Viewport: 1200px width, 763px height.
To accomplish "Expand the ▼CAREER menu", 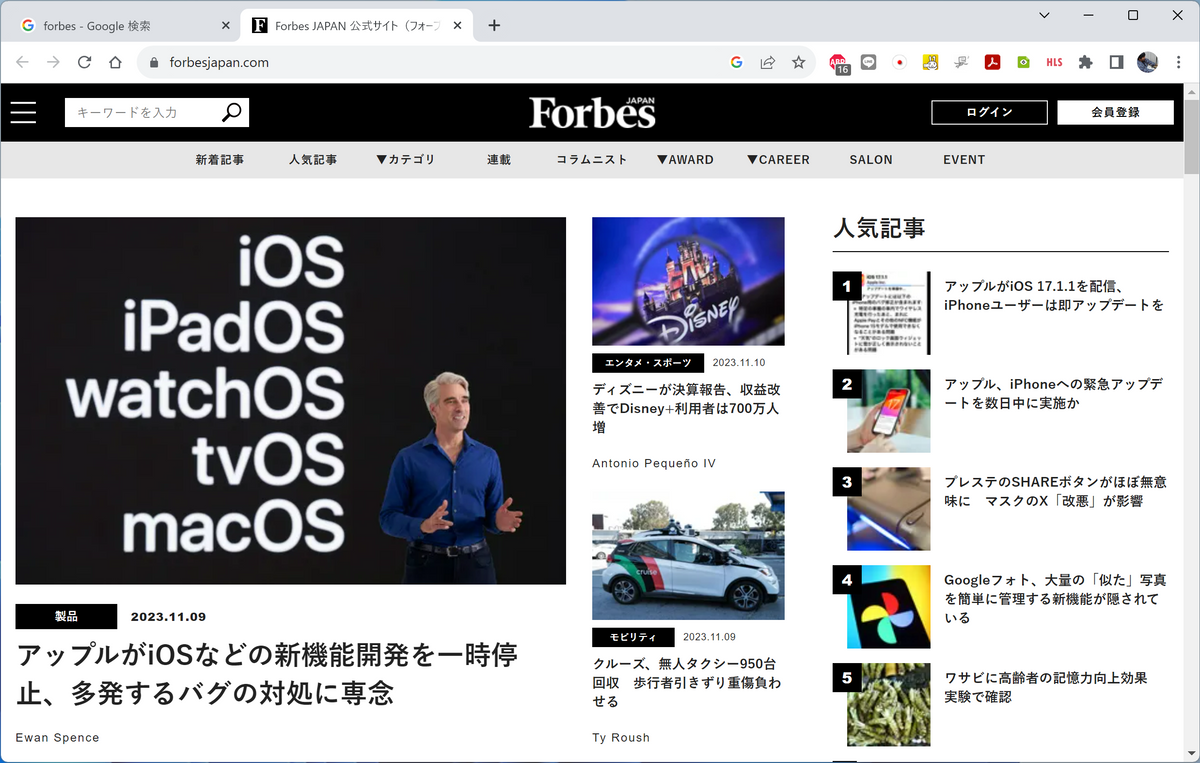I will (x=778, y=159).
